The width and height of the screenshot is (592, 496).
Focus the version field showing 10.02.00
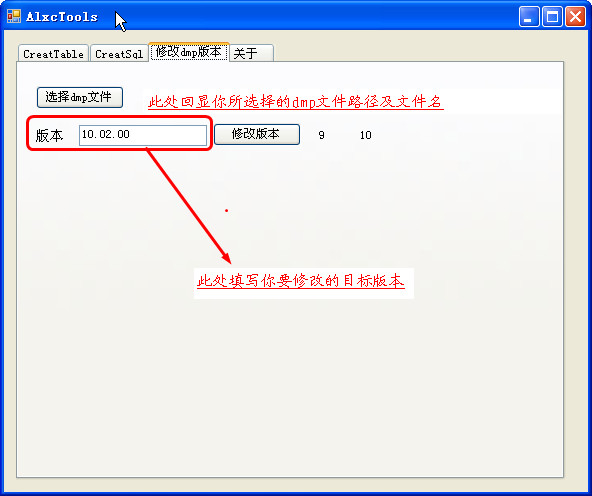coord(143,135)
